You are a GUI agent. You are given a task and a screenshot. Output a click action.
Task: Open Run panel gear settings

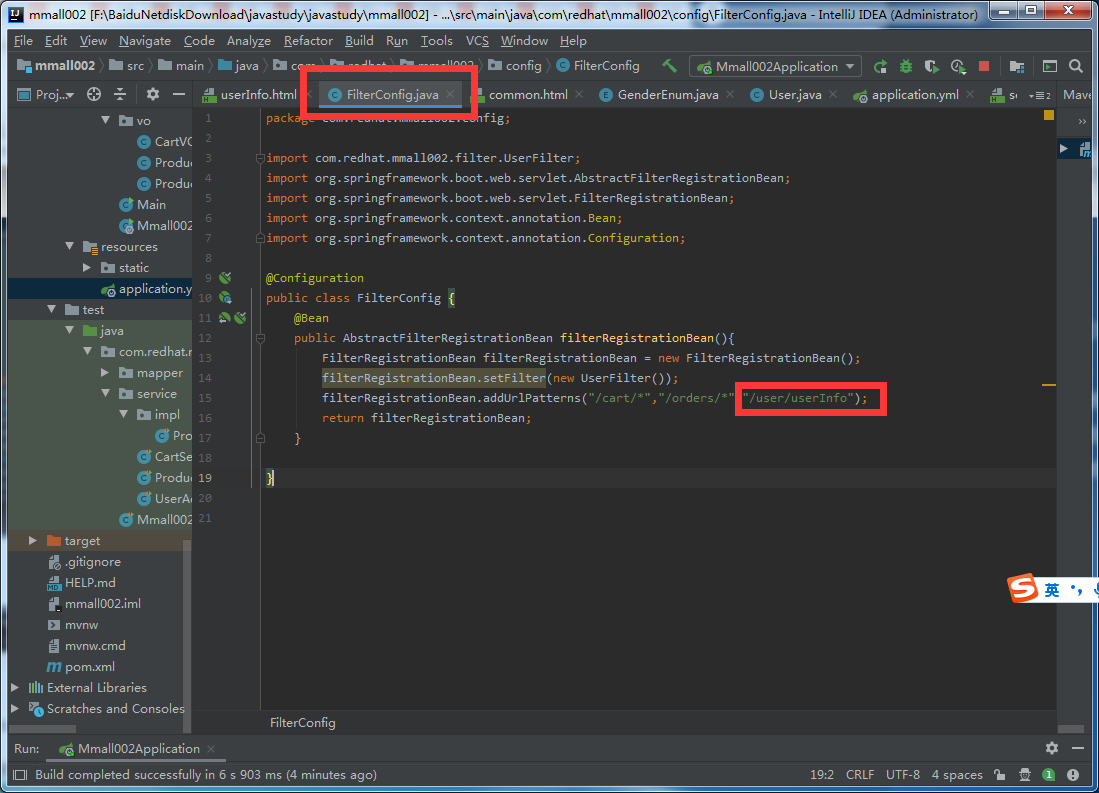click(1052, 748)
